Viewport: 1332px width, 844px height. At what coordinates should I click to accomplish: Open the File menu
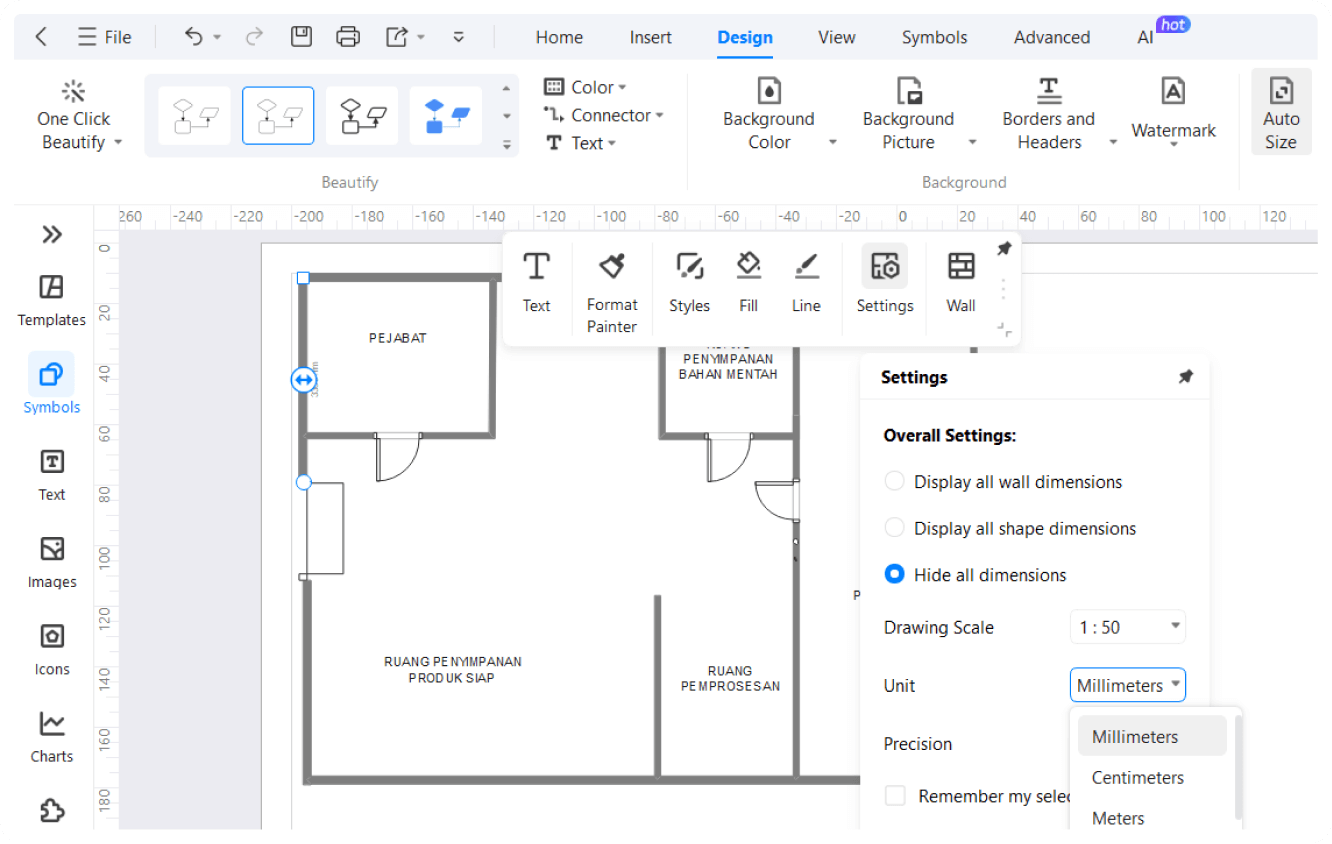105,37
